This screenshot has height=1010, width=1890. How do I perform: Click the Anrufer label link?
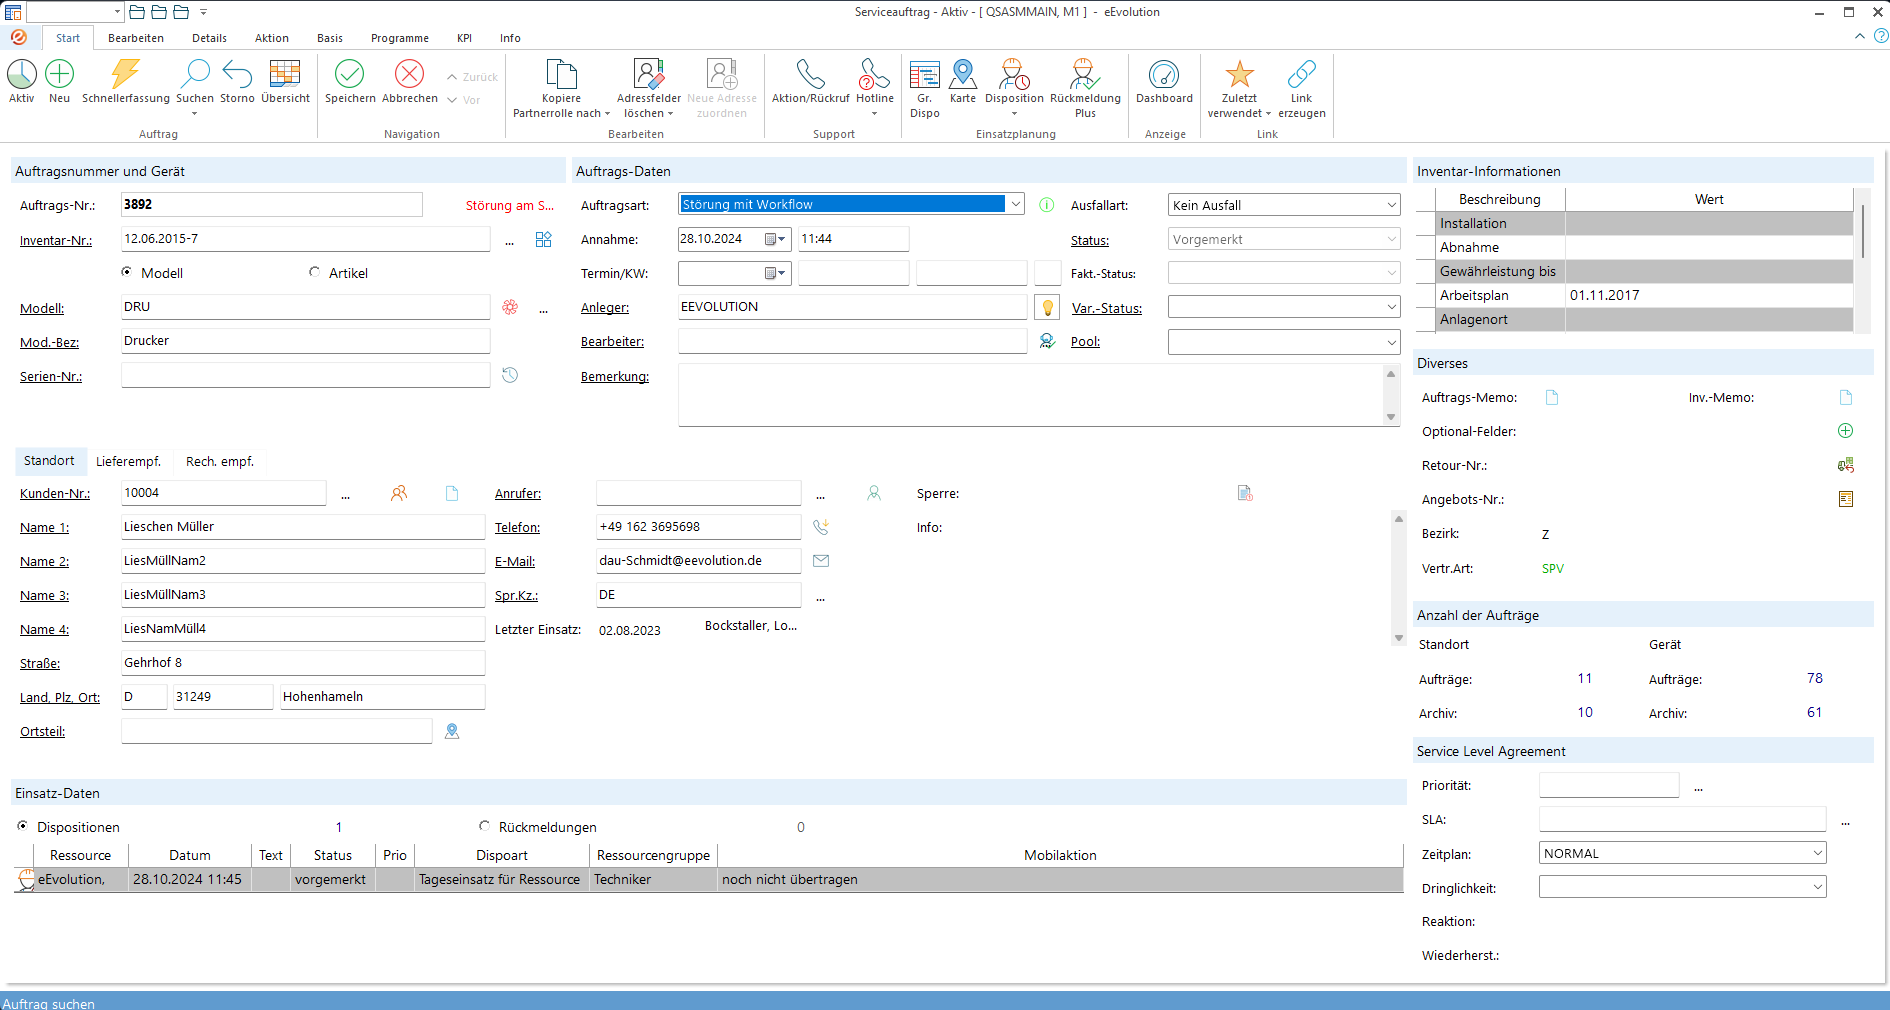coord(518,493)
